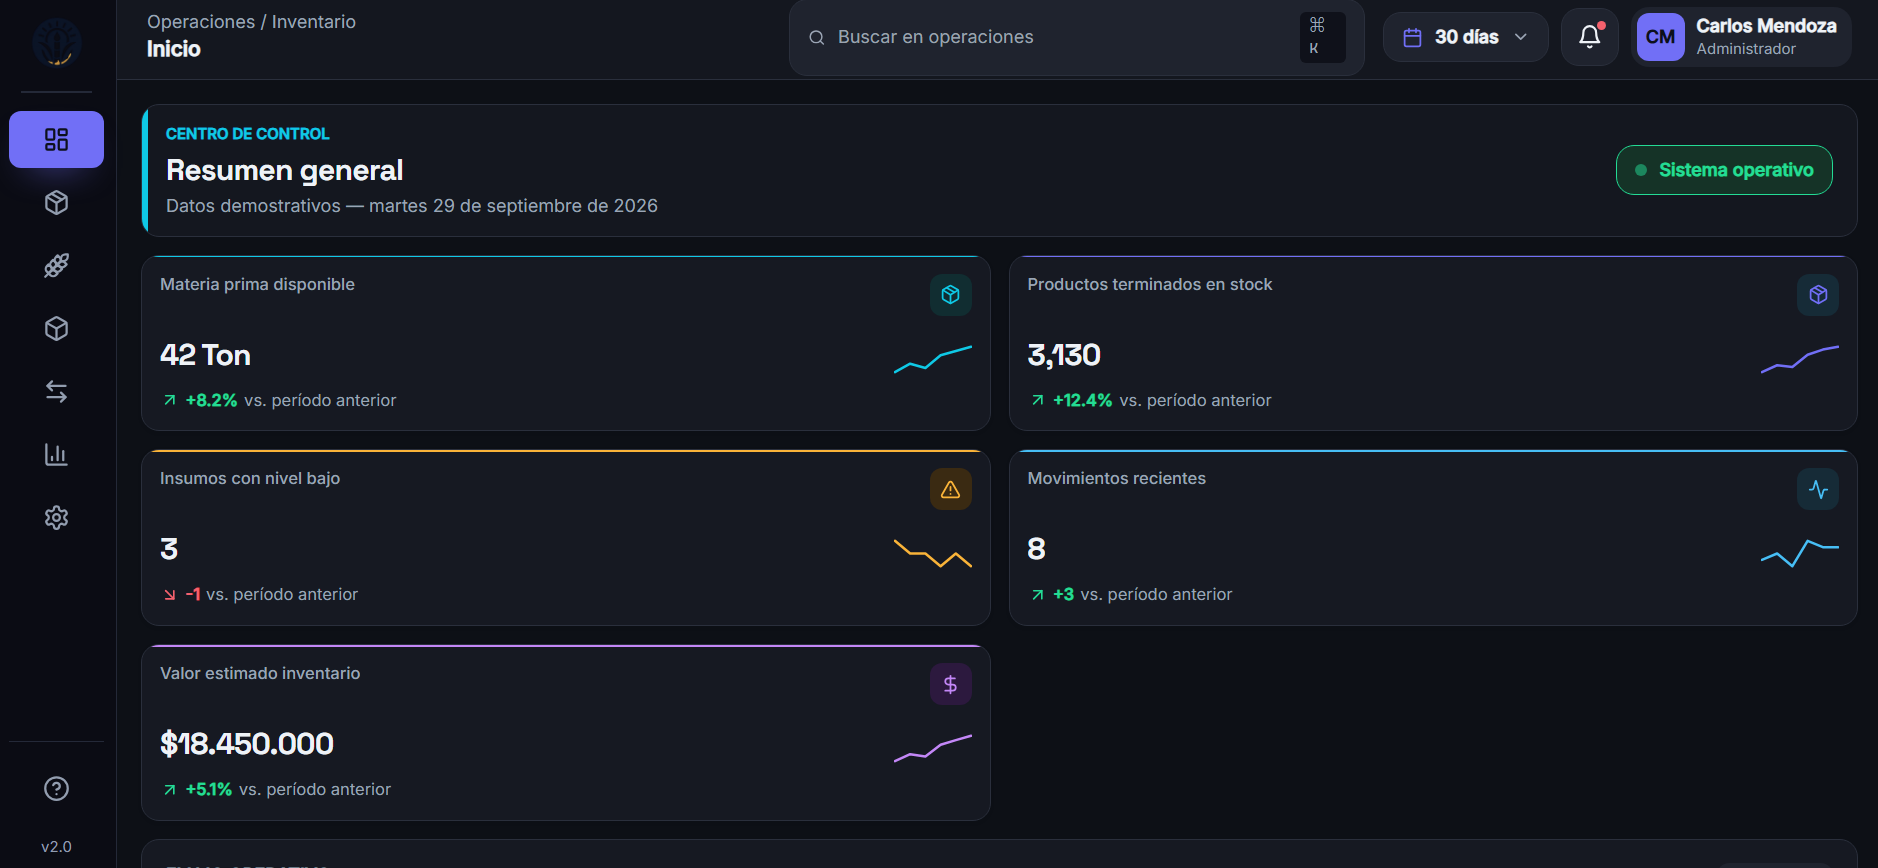Open the package icon with tape line in sidebar
The image size is (1878, 868).
[56, 203]
